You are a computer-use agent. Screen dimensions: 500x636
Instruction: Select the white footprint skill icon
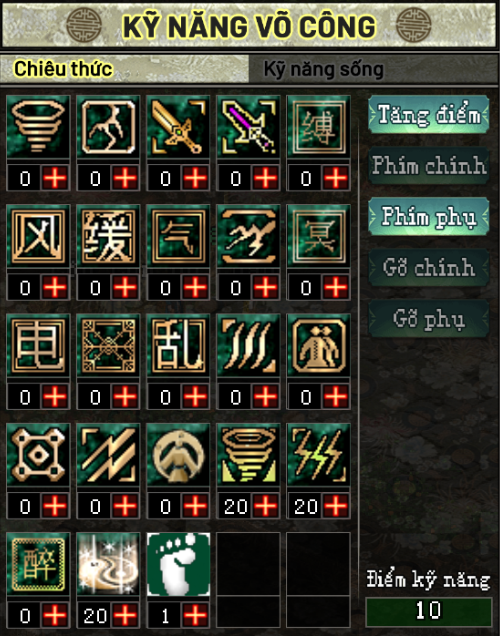pos(178,564)
